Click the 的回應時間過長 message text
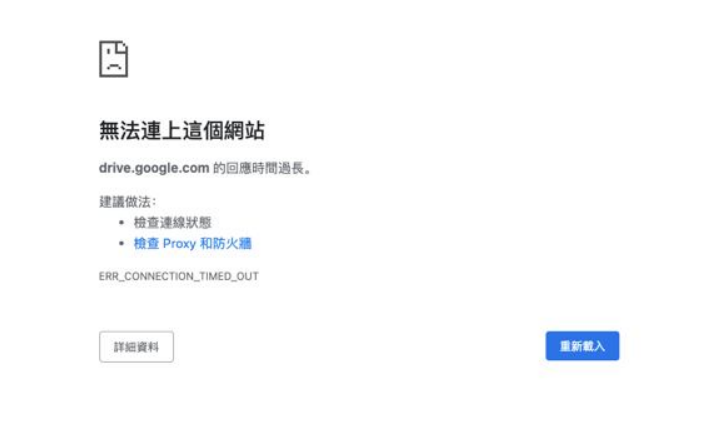Viewport: 724px width, 431px height. pyautogui.click(x=261, y=168)
